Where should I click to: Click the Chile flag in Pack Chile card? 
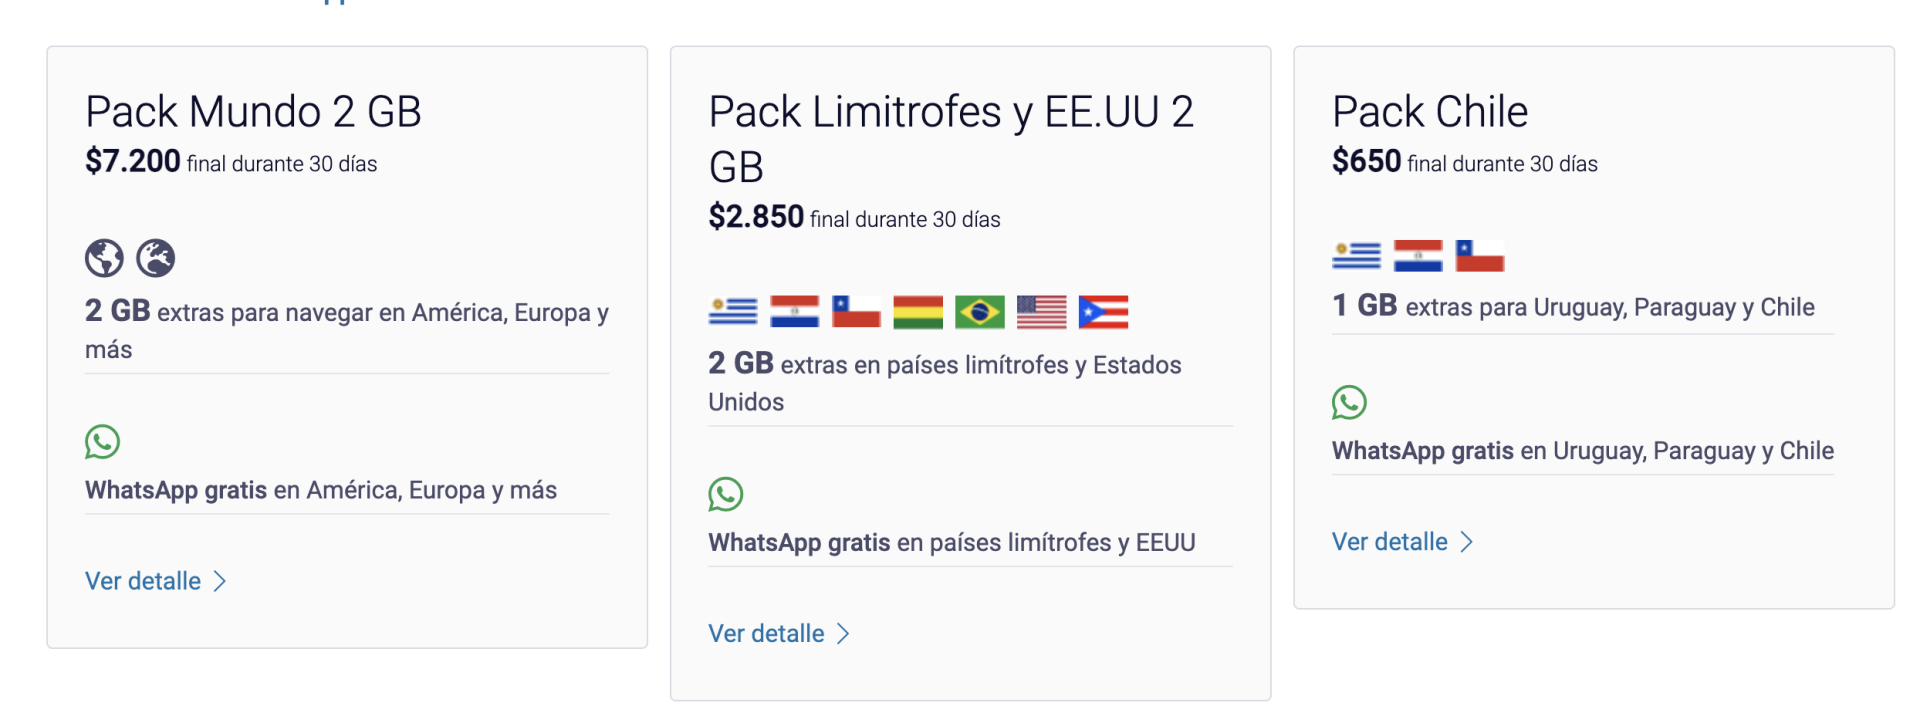pyautogui.click(x=1478, y=255)
